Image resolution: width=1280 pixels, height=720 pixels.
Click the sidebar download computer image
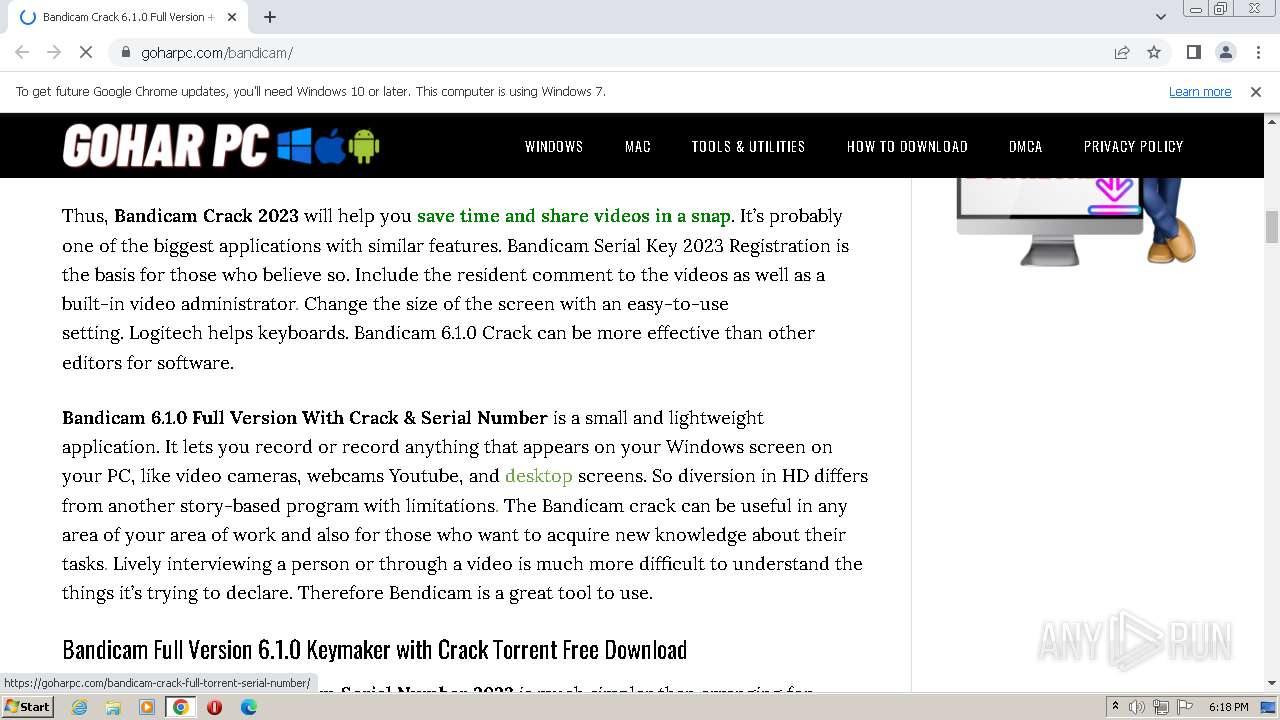click(1077, 221)
